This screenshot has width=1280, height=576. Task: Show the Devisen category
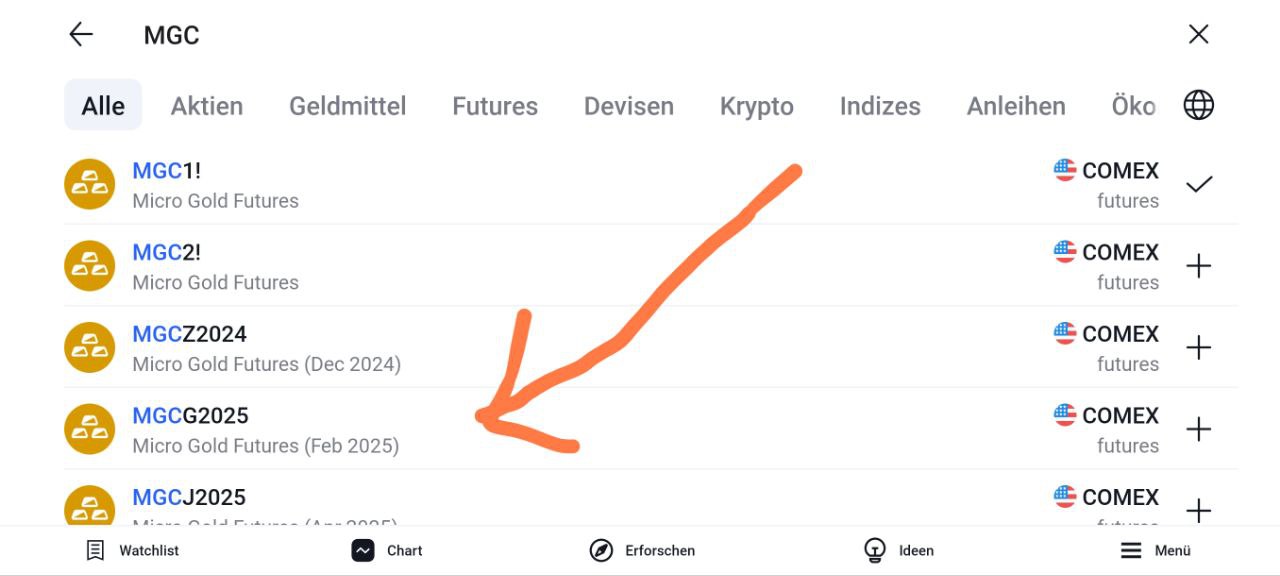[x=629, y=106]
